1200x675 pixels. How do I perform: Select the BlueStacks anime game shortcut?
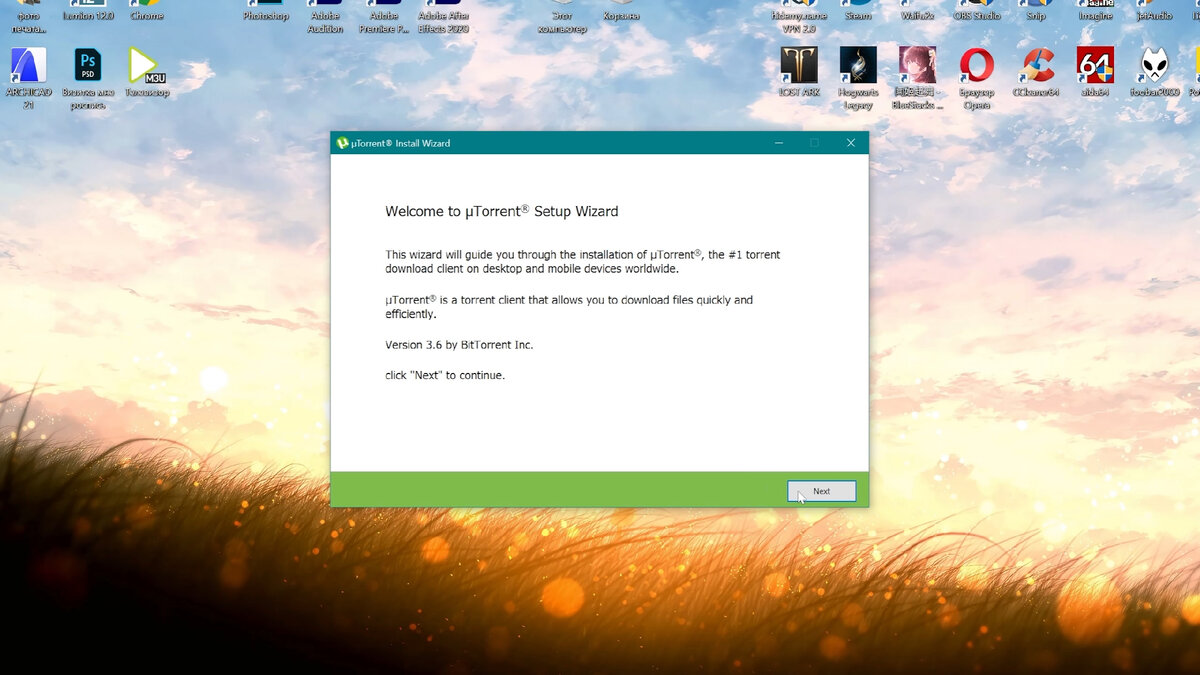click(917, 77)
